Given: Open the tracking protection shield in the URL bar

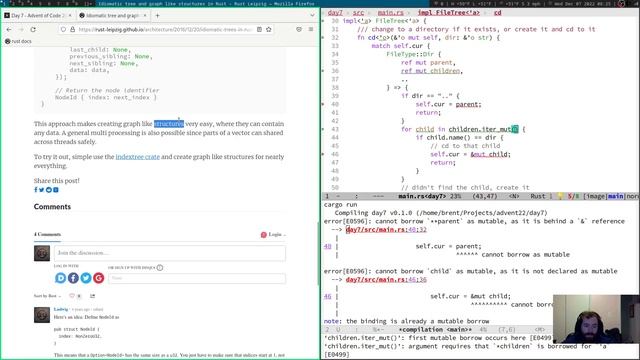Looking at the screenshot, I should click(63, 29).
